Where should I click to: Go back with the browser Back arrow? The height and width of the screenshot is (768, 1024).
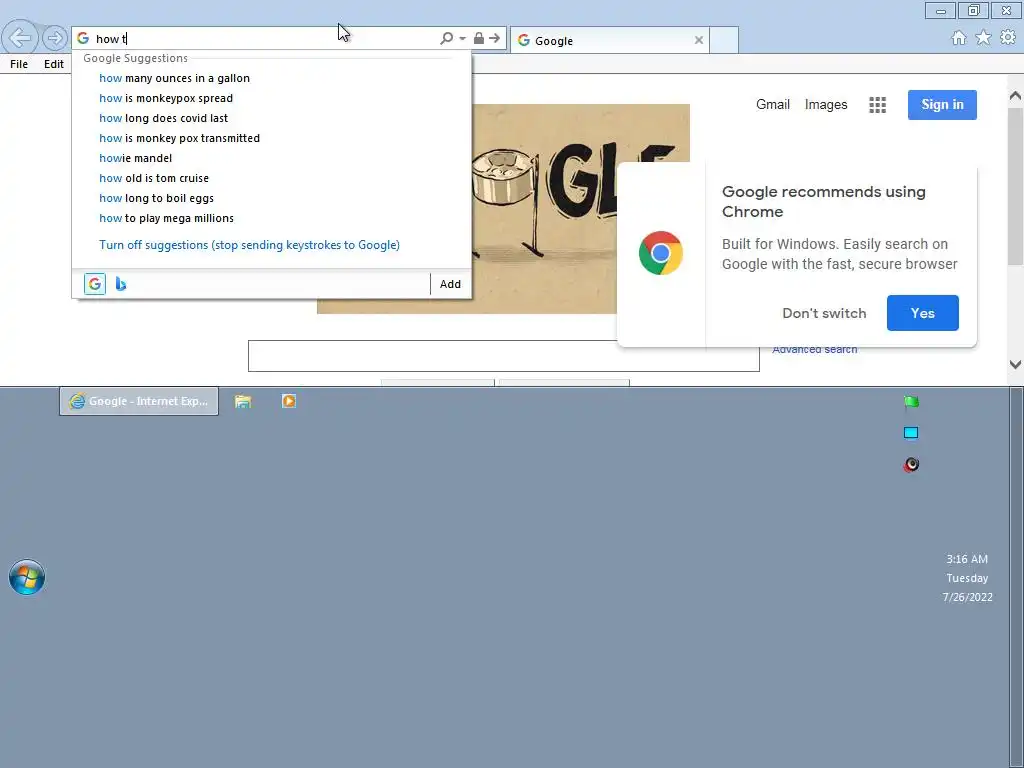20,38
